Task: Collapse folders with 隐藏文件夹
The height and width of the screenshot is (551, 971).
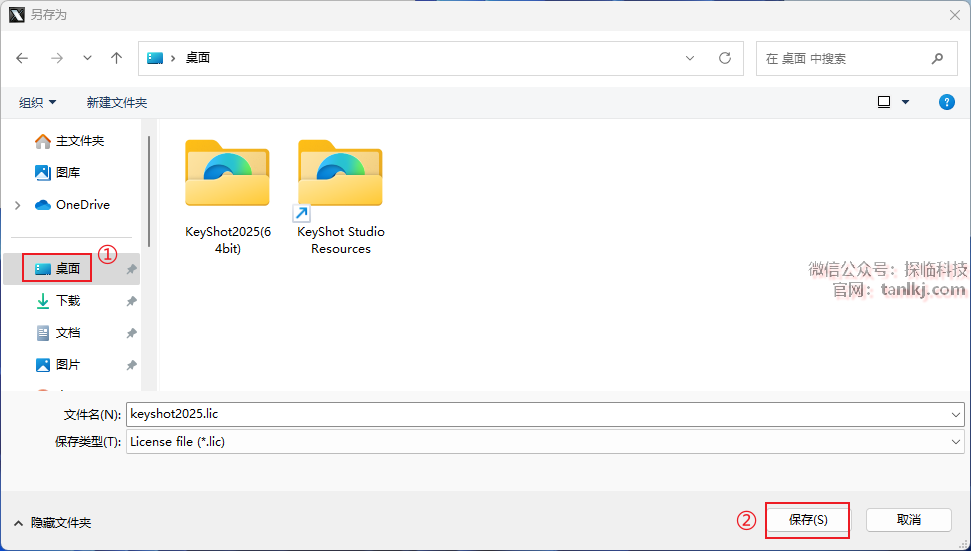Action: (x=52, y=523)
